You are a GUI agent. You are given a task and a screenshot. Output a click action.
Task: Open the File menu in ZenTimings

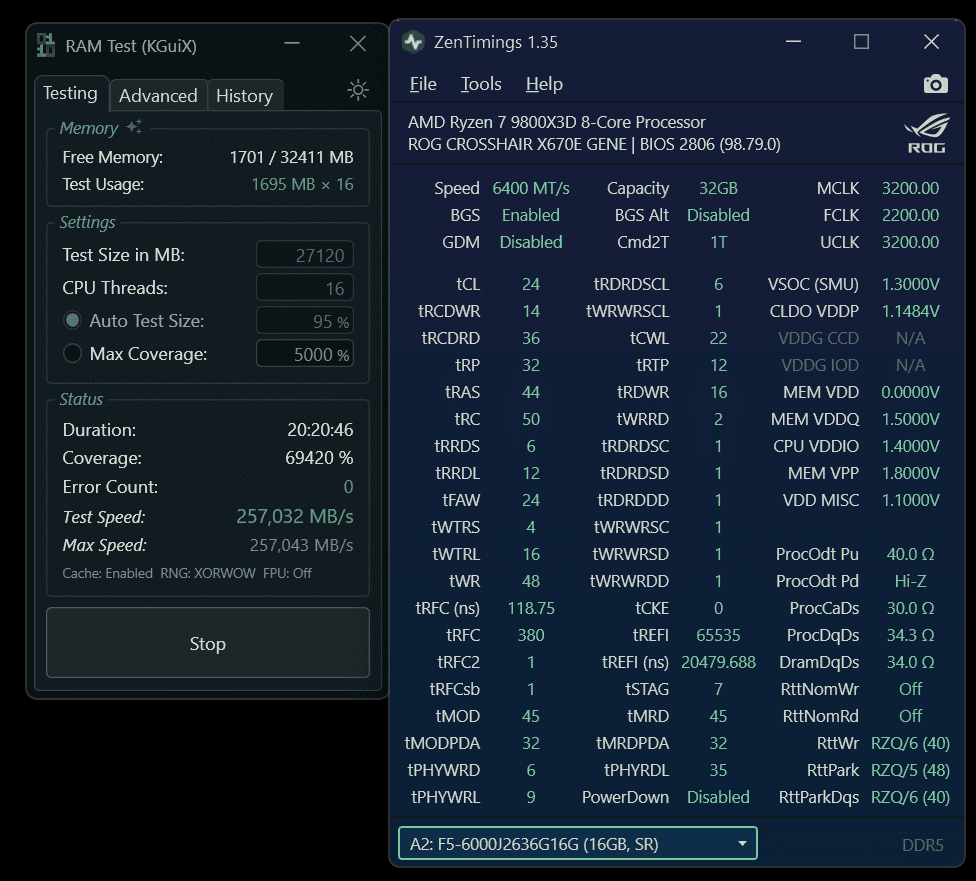click(423, 84)
